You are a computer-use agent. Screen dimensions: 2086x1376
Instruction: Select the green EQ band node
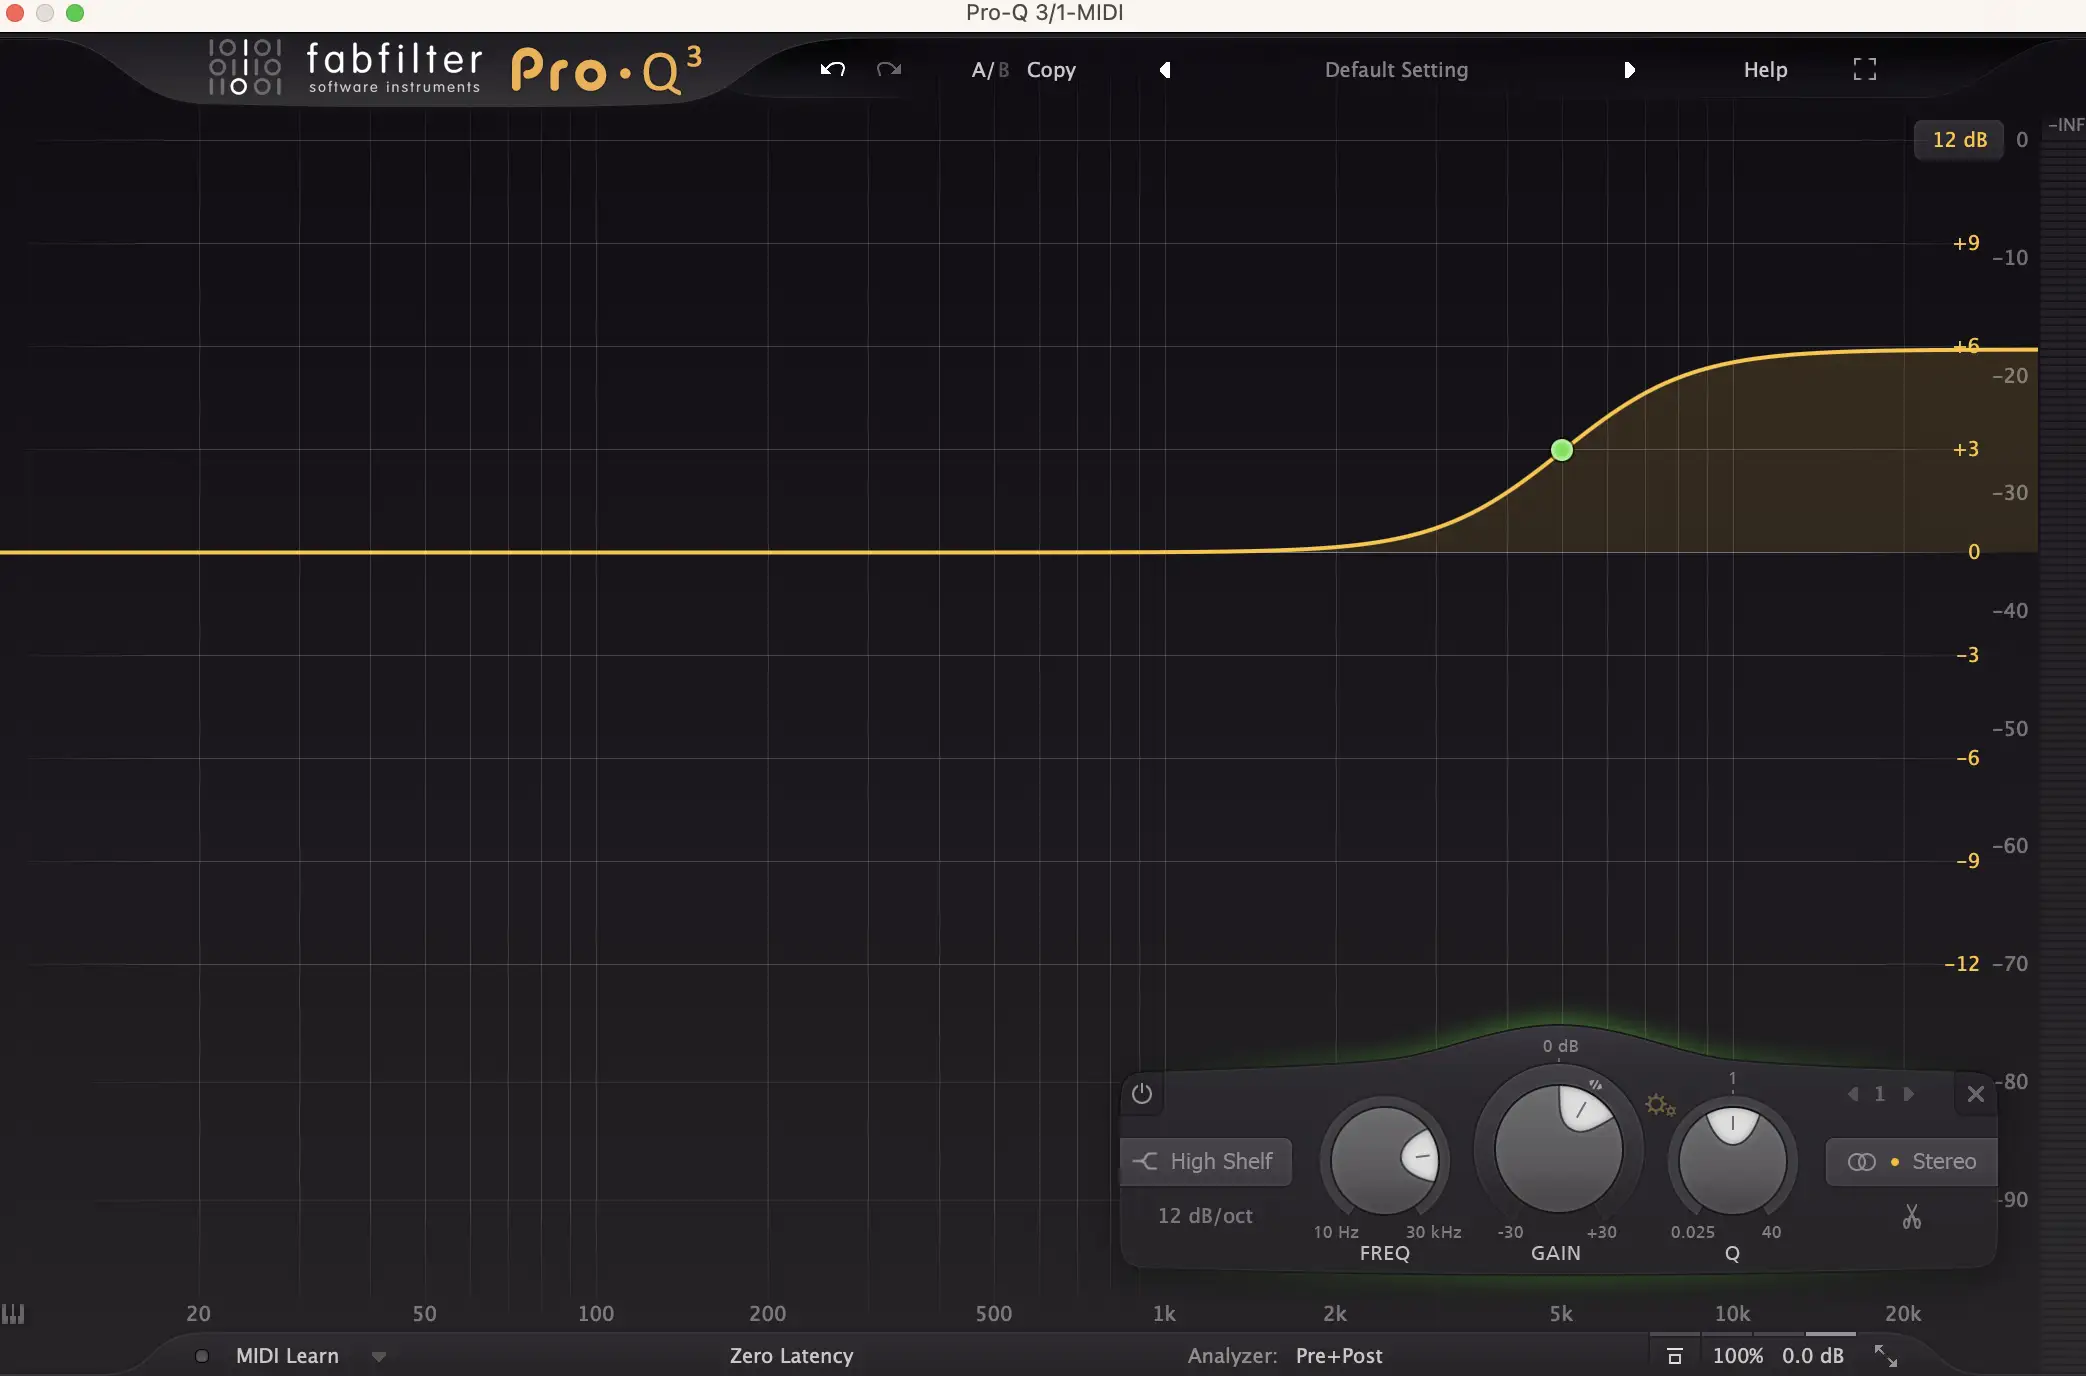pyautogui.click(x=1561, y=450)
